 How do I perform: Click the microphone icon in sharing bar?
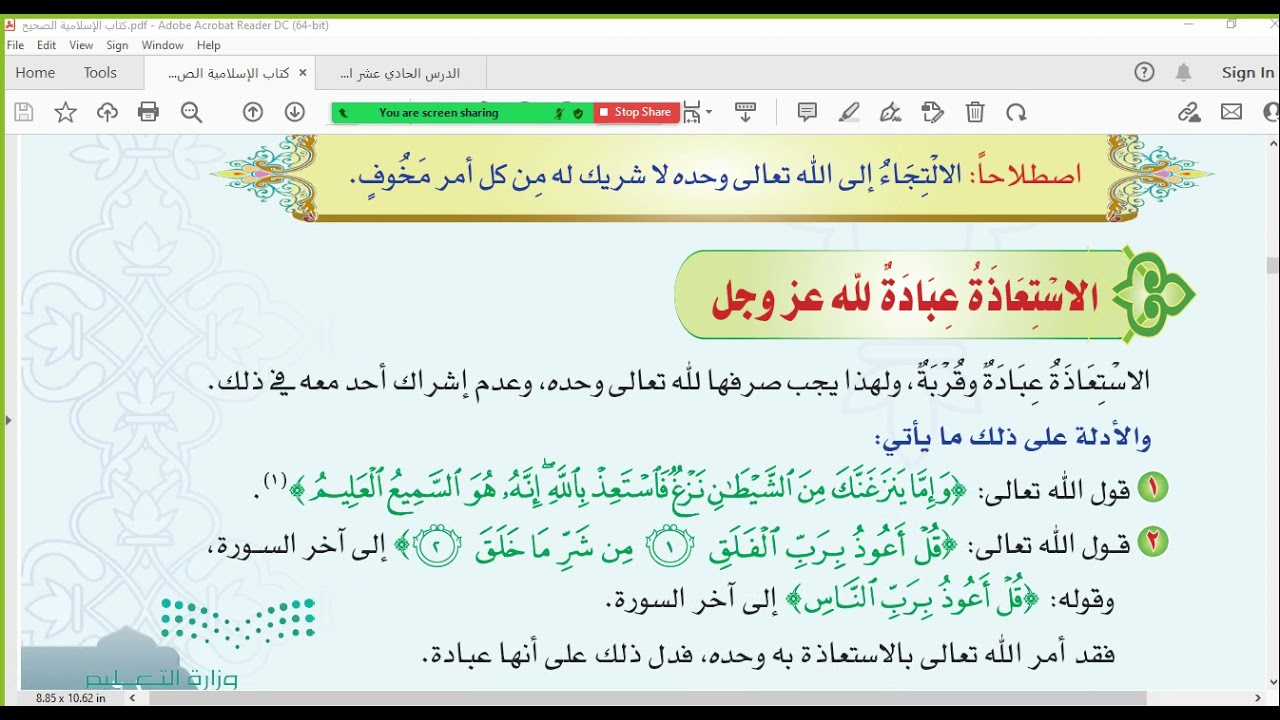560,113
